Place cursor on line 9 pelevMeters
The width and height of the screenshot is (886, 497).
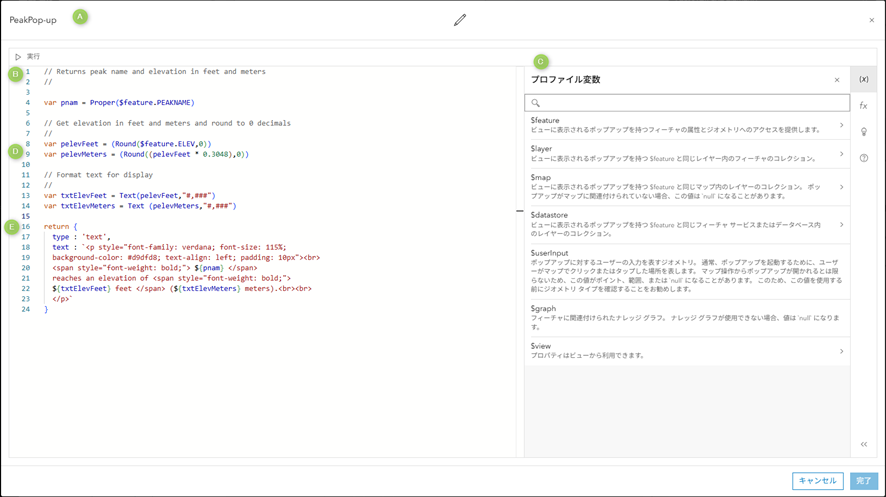click(x=146, y=154)
